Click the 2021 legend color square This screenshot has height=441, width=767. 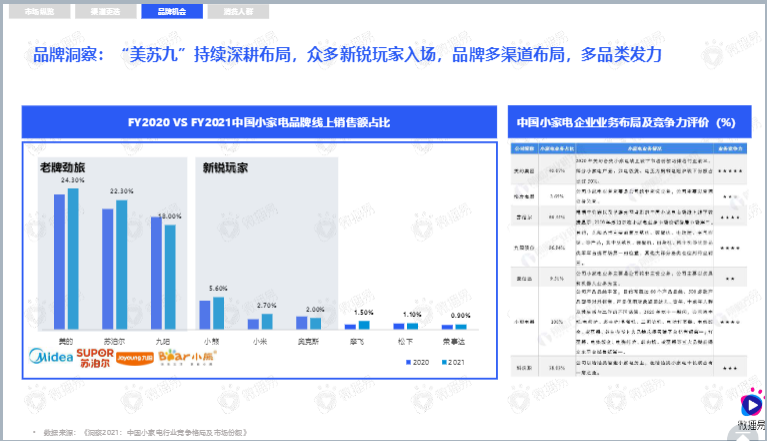pos(444,362)
